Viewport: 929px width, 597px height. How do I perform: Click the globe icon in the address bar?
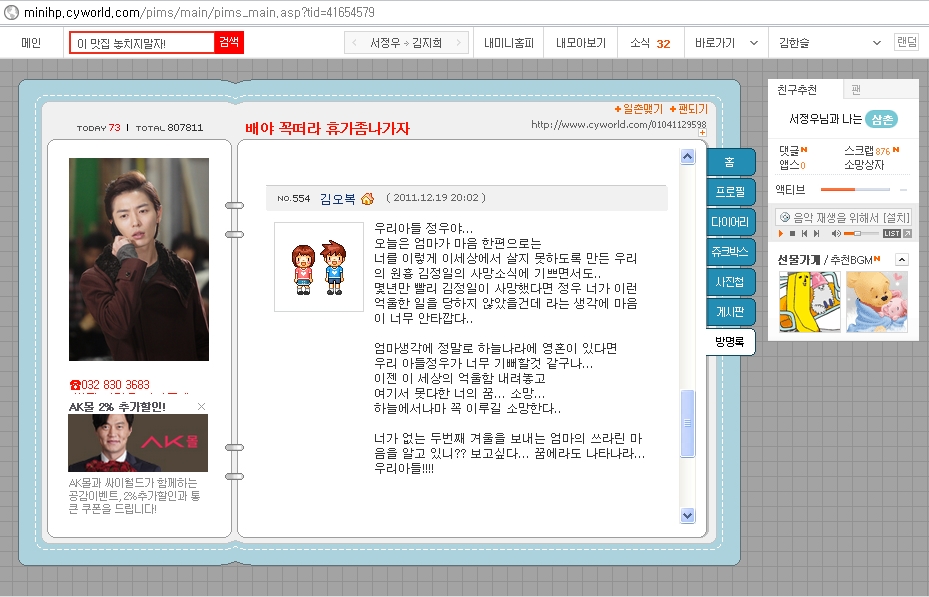click(x=11, y=12)
